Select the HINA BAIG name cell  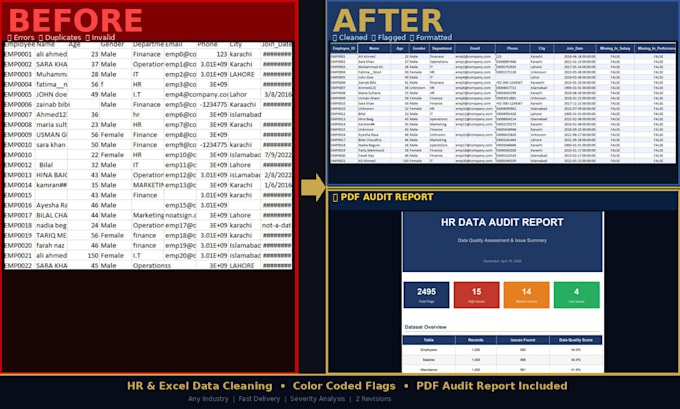pos(52,175)
